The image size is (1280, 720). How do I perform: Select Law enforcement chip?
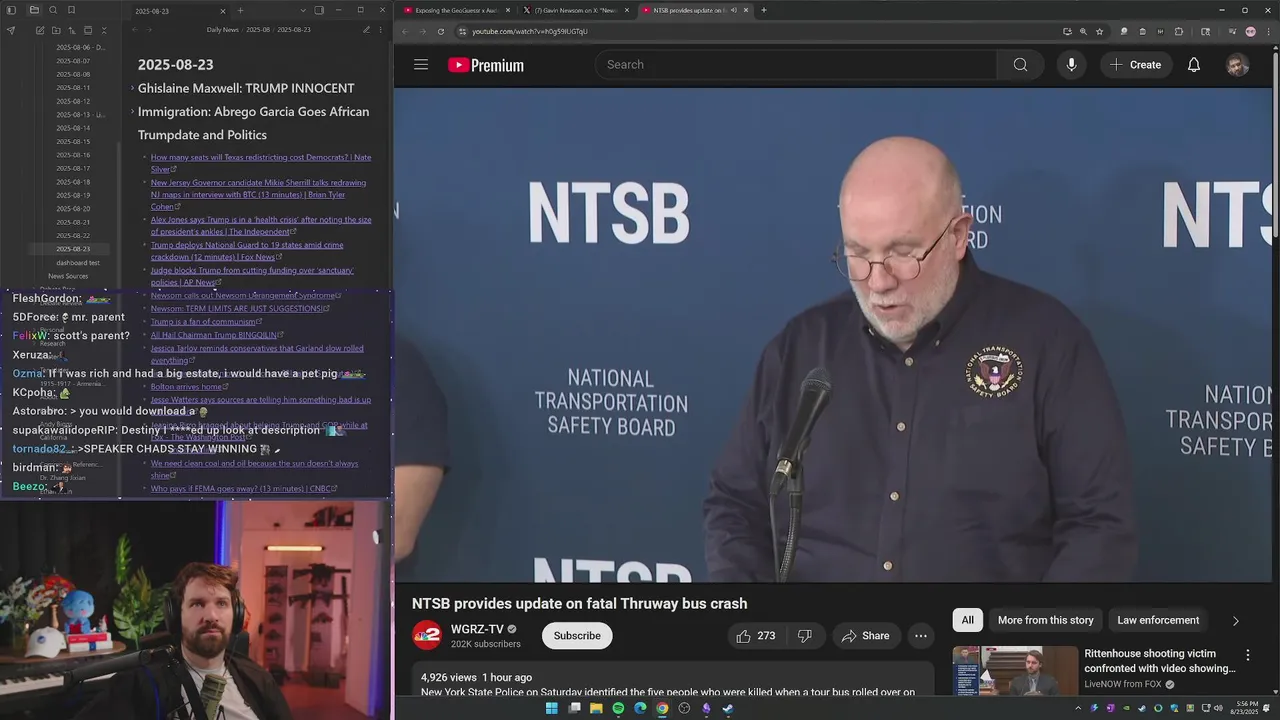click(x=1158, y=620)
